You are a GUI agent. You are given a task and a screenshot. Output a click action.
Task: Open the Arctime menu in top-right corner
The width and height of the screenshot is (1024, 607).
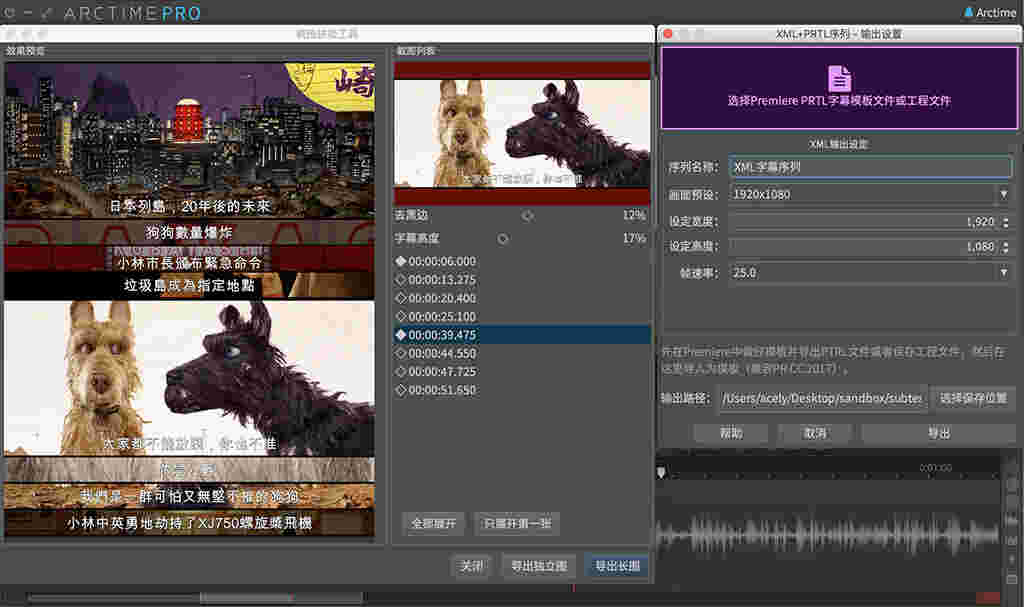(992, 12)
